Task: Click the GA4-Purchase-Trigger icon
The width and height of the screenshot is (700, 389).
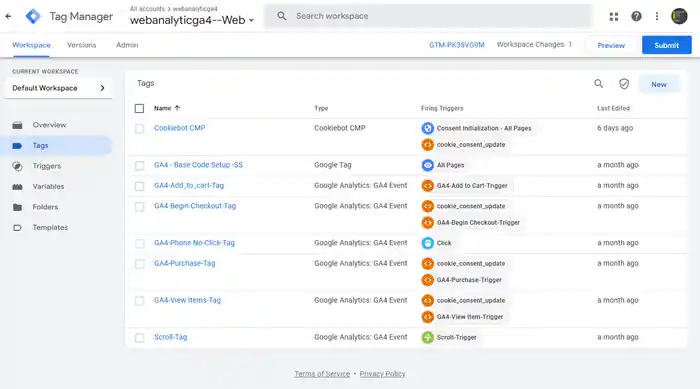Action: 428,280
